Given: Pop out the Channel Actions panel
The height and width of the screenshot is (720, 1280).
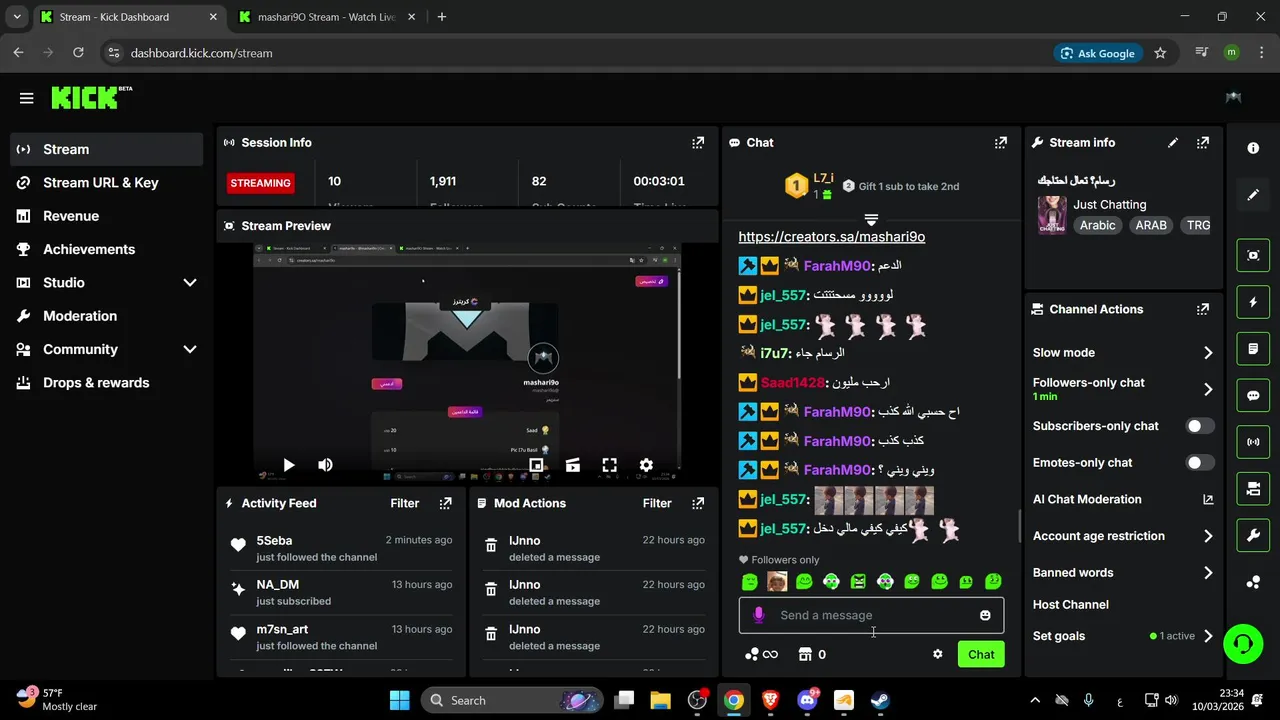Looking at the screenshot, I should pyautogui.click(x=1203, y=310).
